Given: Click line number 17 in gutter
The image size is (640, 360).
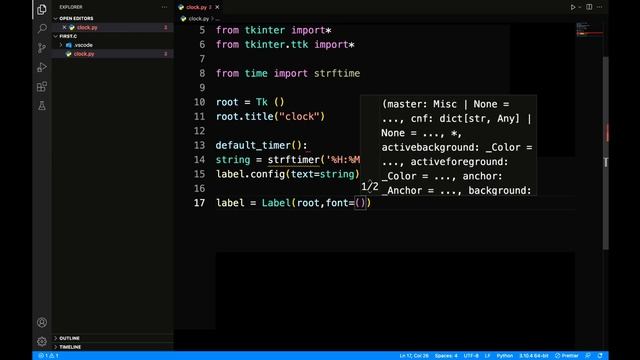Looking at the screenshot, I should [199, 203].
